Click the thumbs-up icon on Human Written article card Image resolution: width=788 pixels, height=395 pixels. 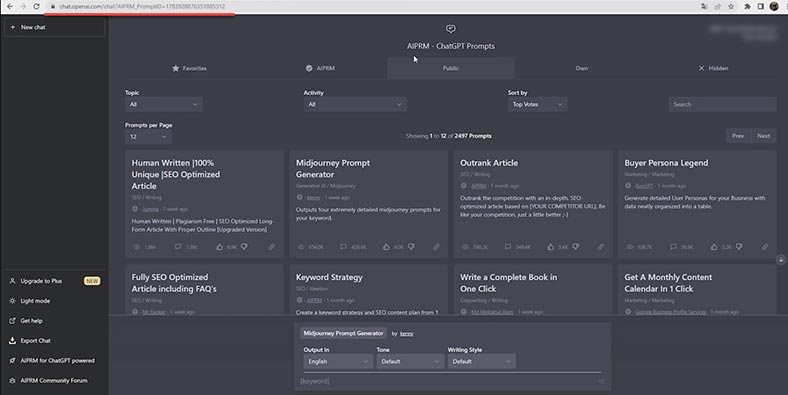[220, 247]
